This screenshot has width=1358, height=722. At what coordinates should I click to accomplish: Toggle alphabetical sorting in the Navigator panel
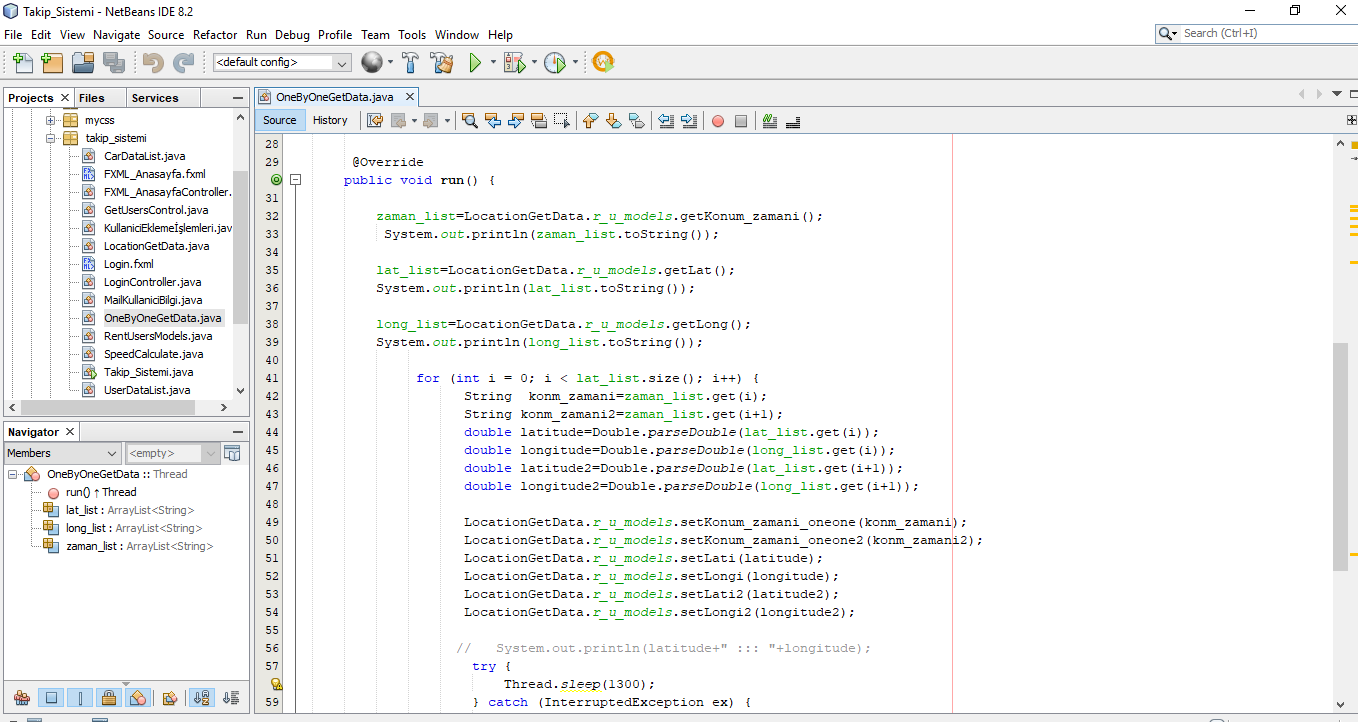tap(201, 697)
